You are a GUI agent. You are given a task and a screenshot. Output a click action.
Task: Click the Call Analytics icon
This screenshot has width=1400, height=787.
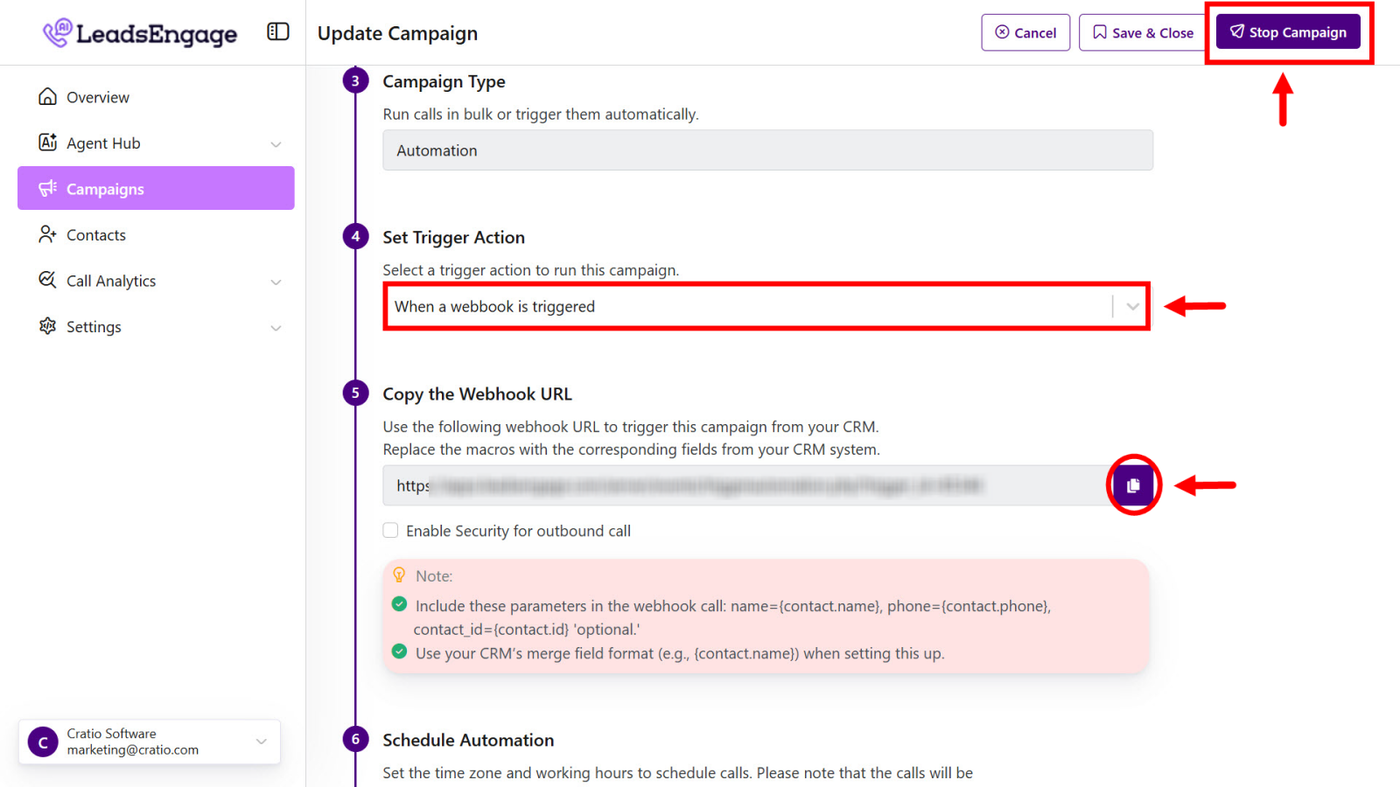click(x=47, y=281)
